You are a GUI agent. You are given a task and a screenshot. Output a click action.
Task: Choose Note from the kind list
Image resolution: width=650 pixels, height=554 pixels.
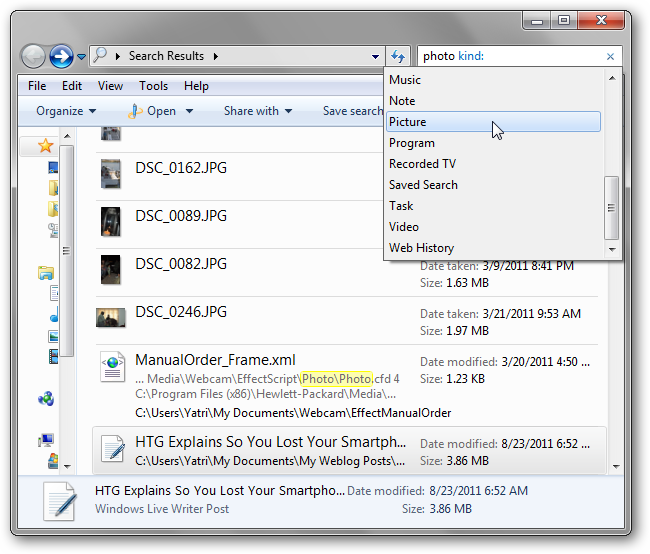[x=493, y=101]
